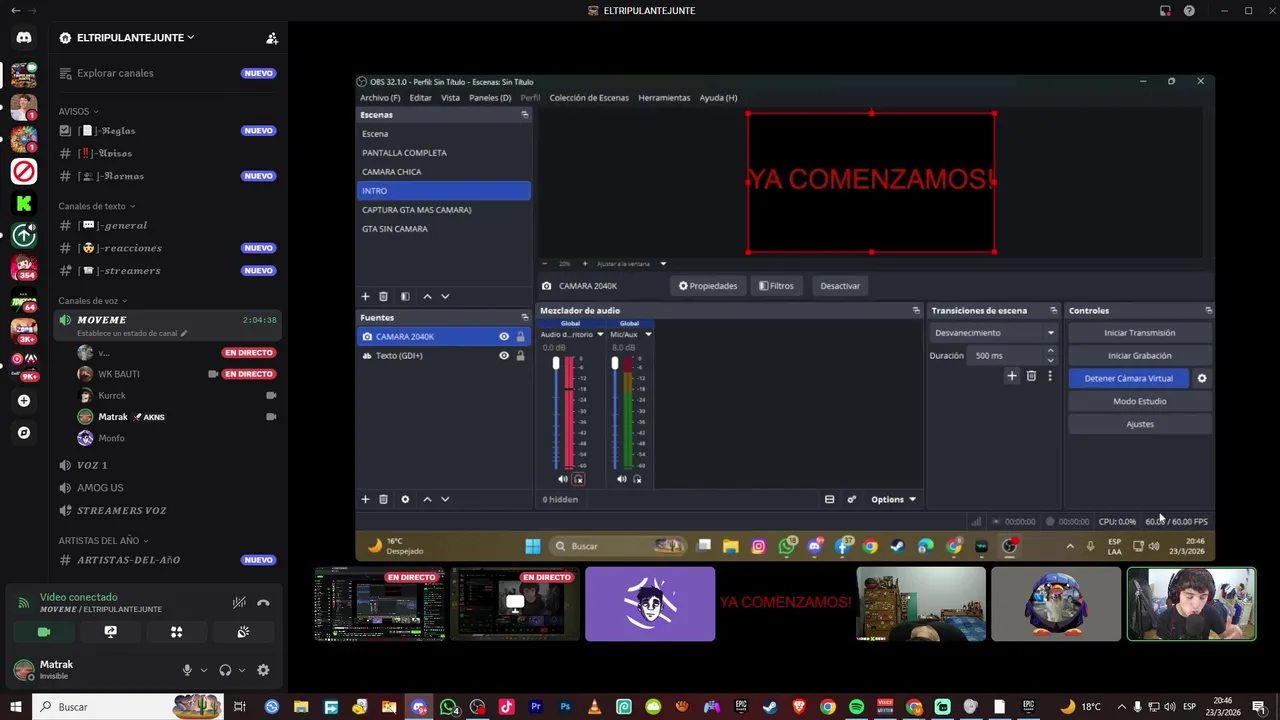
Task: Switch the audio mixer layout icon
Action: (829, 499)
